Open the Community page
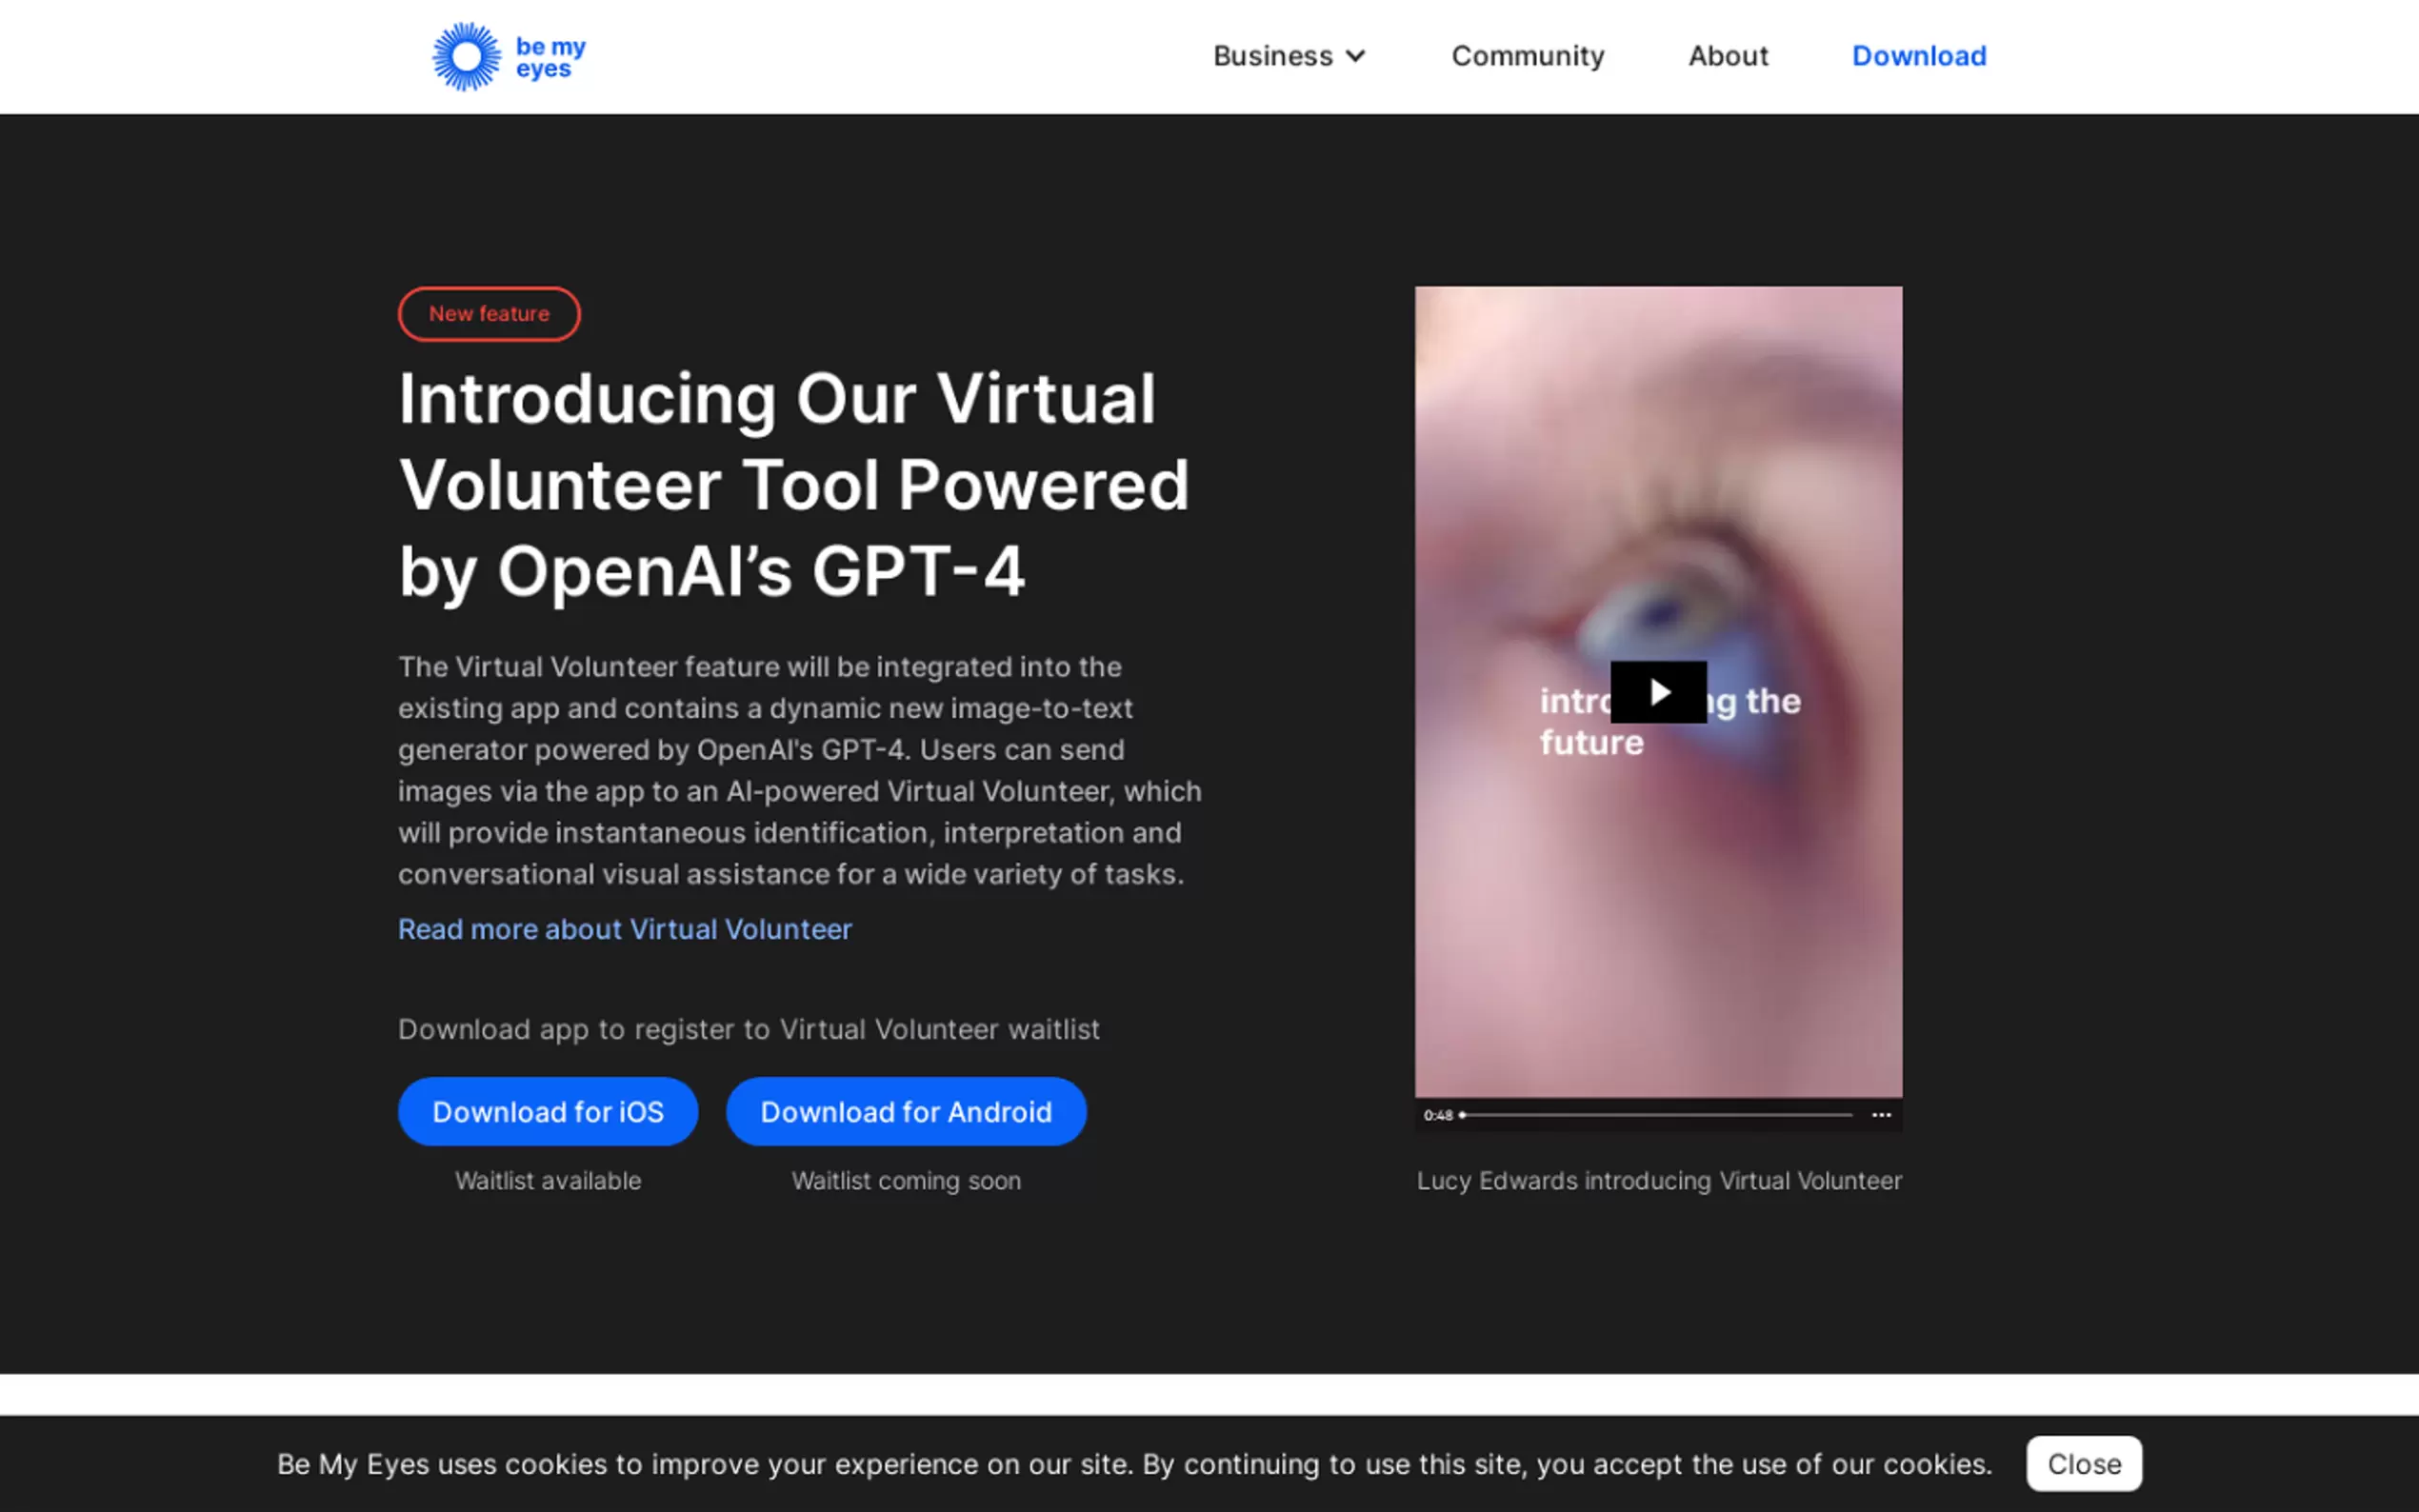The height and width of the screenshot is (1512, 2419). click(x=1527, y=56)
